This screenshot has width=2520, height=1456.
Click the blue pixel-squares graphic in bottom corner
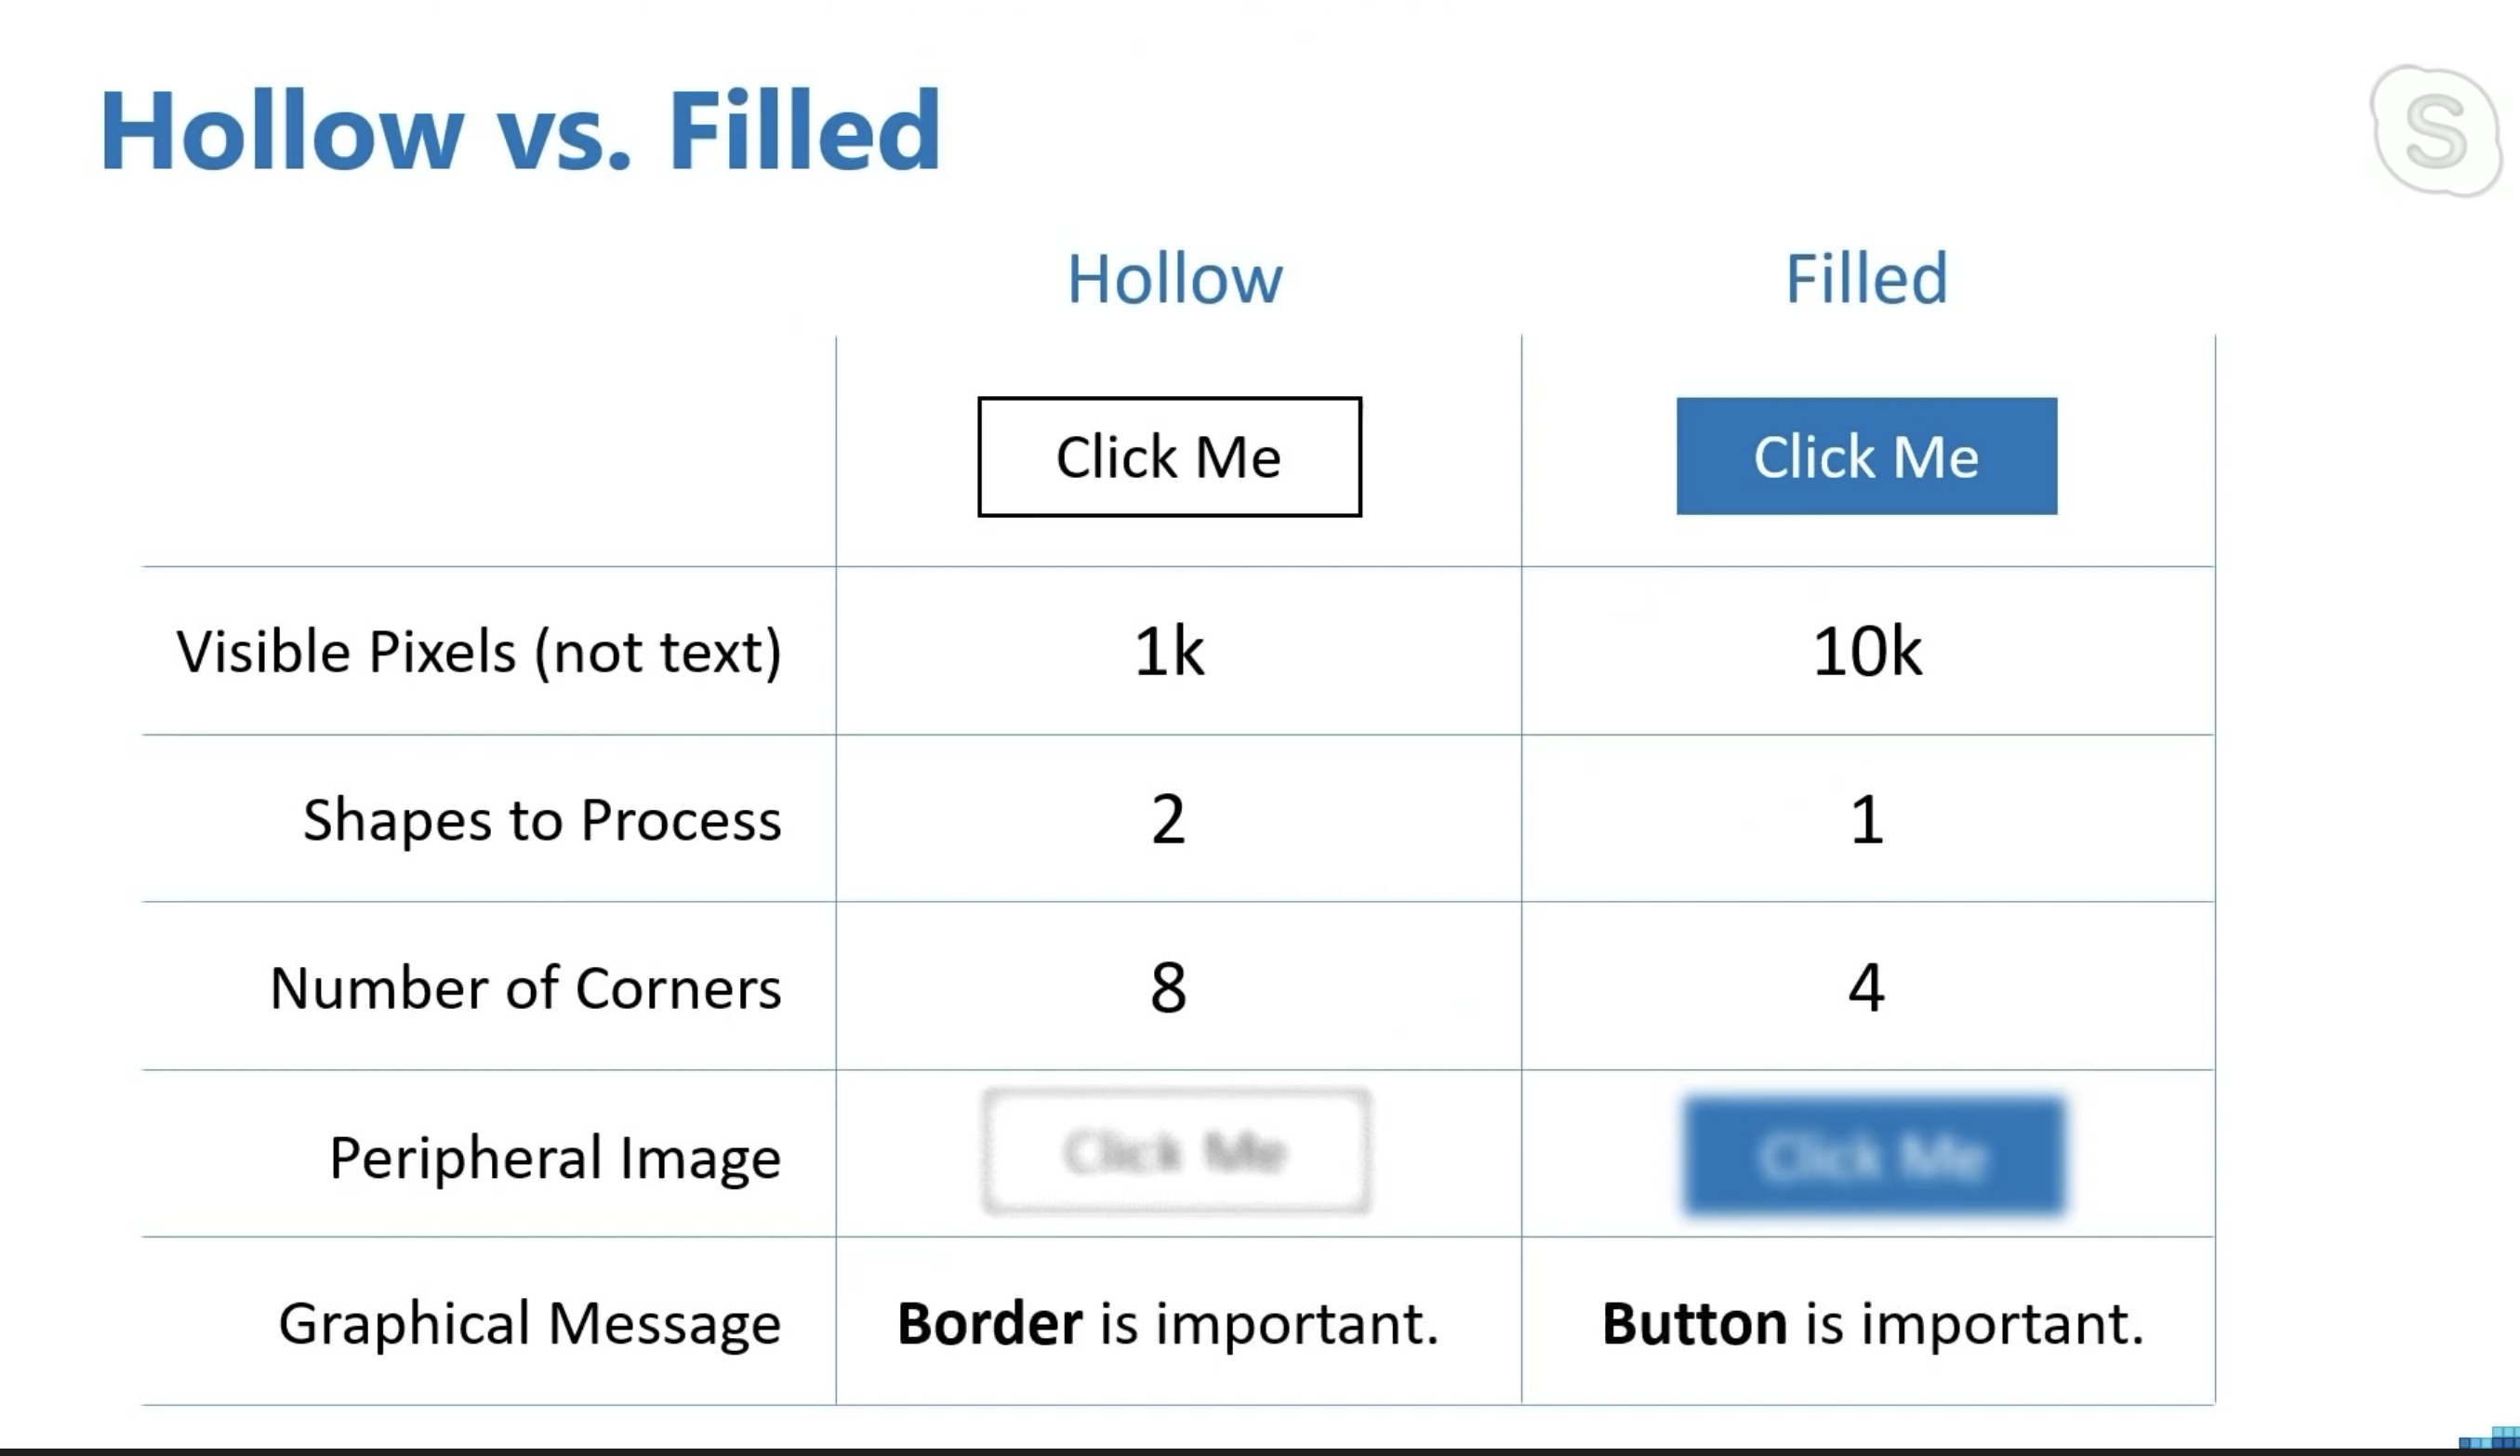[x=2490, y=1440]
